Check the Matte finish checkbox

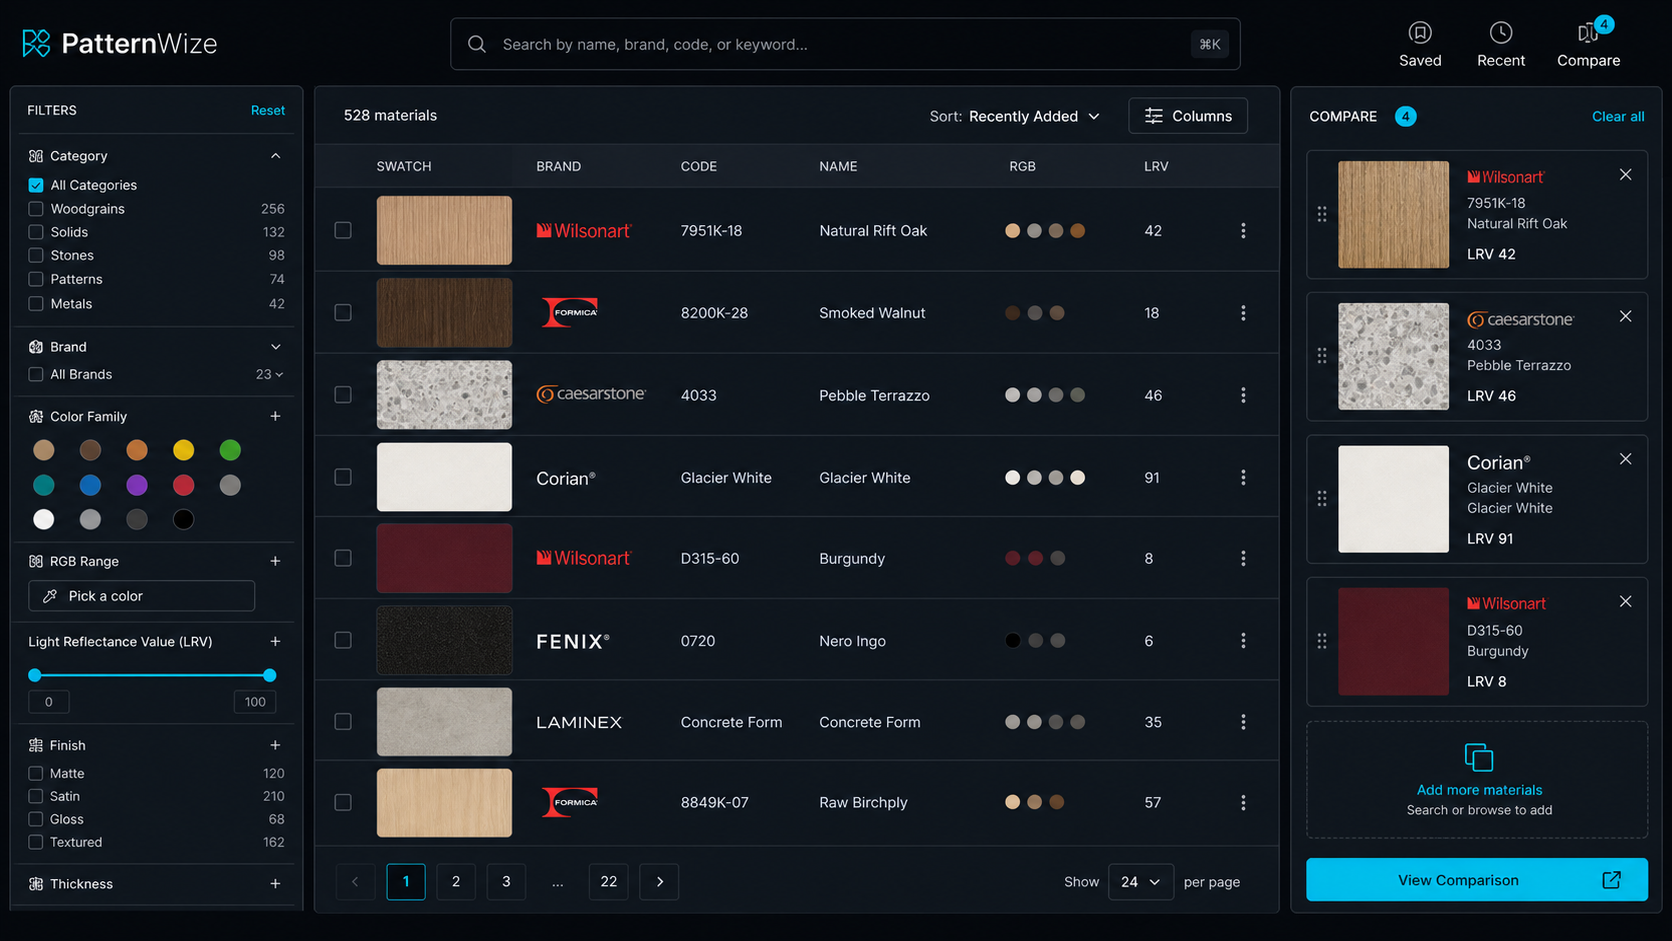(x=36, y=773)
